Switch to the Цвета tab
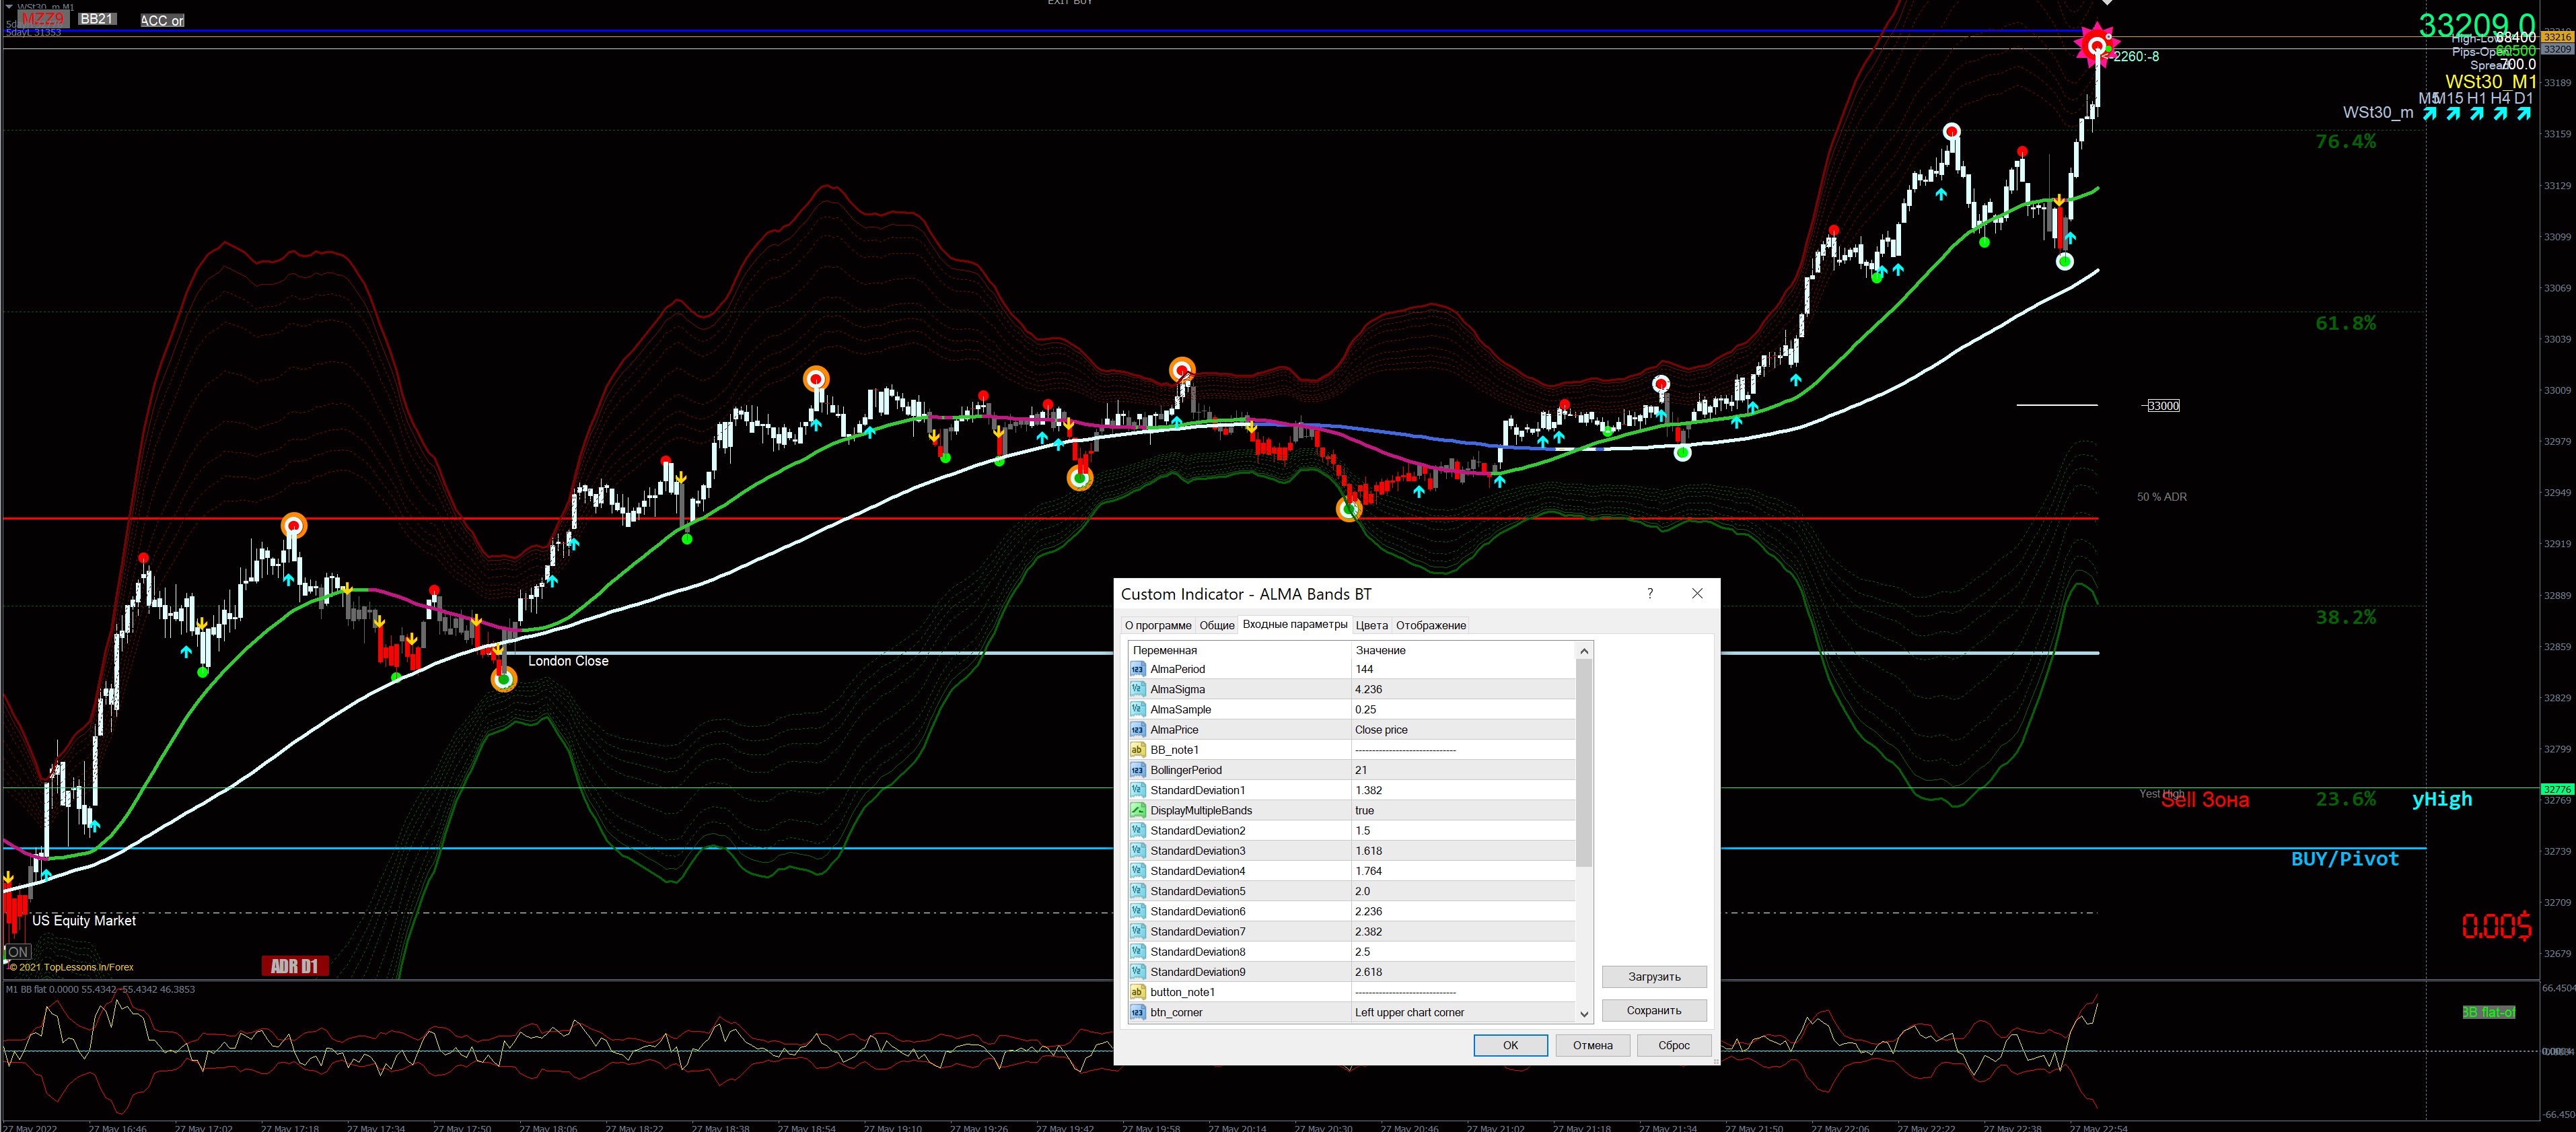Viewport: 2576px width, 1132px height. tap(1371, 625)
